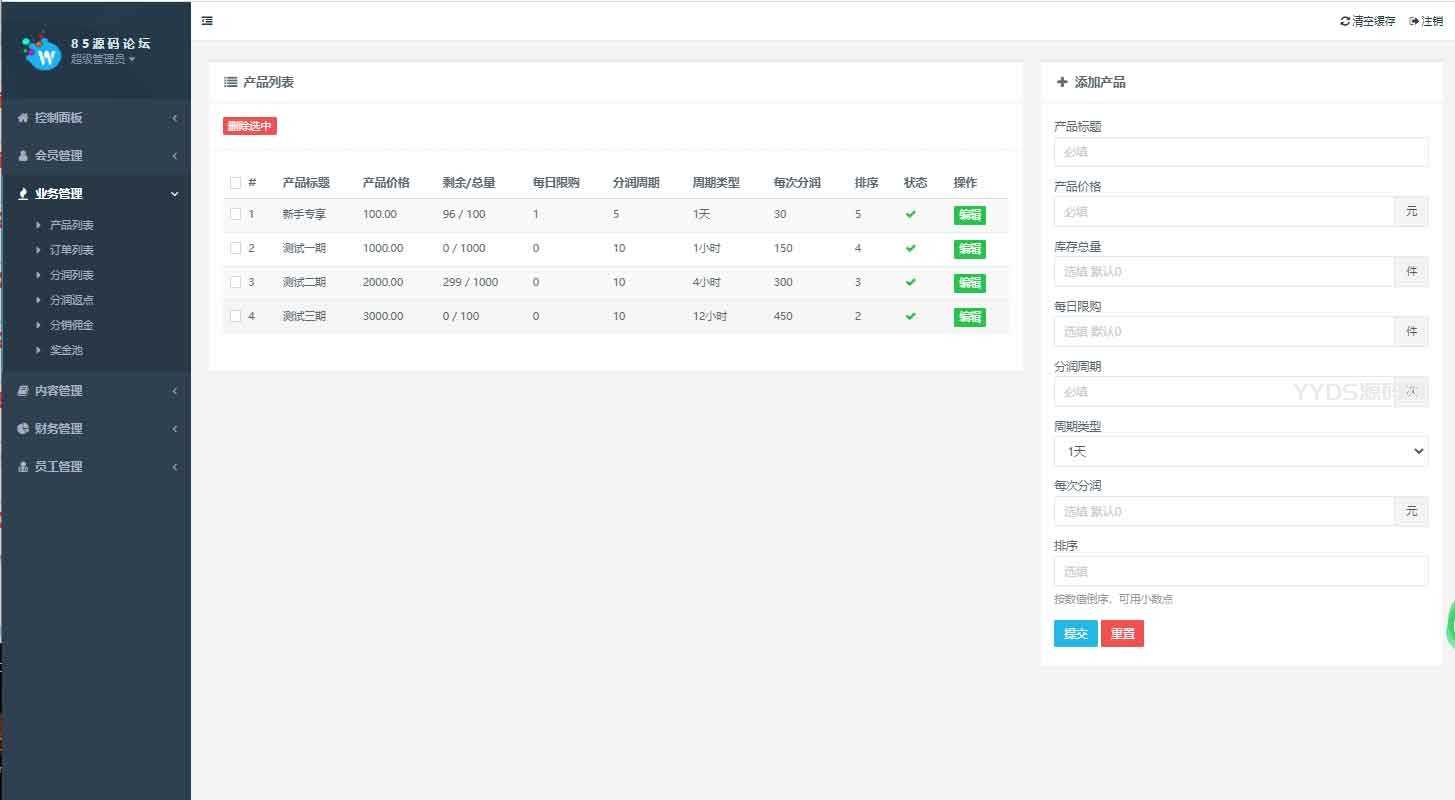Click status checkmark for 测试三期
This screenshot has width=1455, height=800.
(x=910, y=316)
